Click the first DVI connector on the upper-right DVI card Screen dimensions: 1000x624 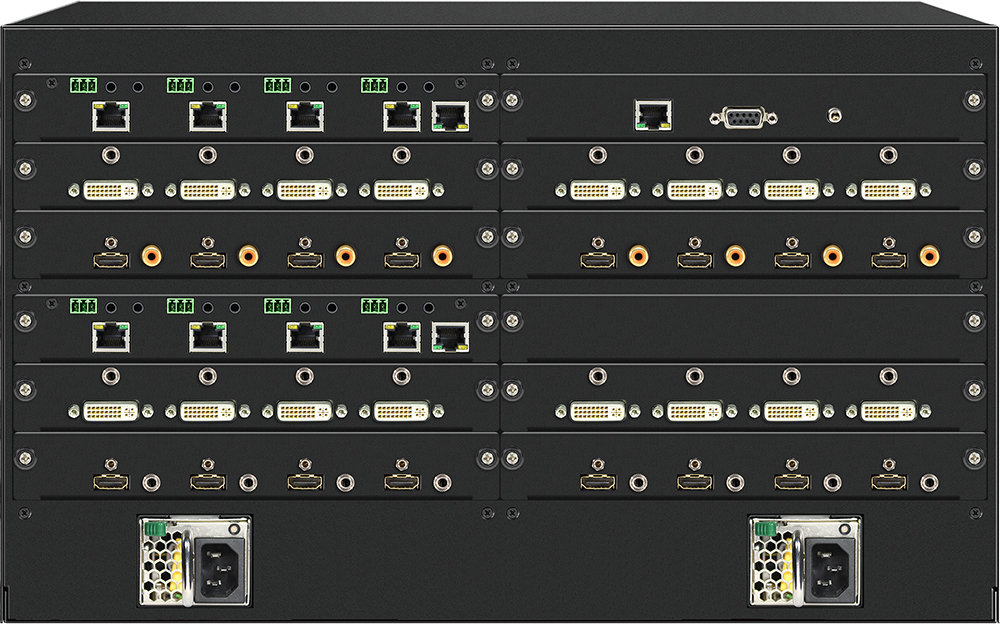pos(598,190)
